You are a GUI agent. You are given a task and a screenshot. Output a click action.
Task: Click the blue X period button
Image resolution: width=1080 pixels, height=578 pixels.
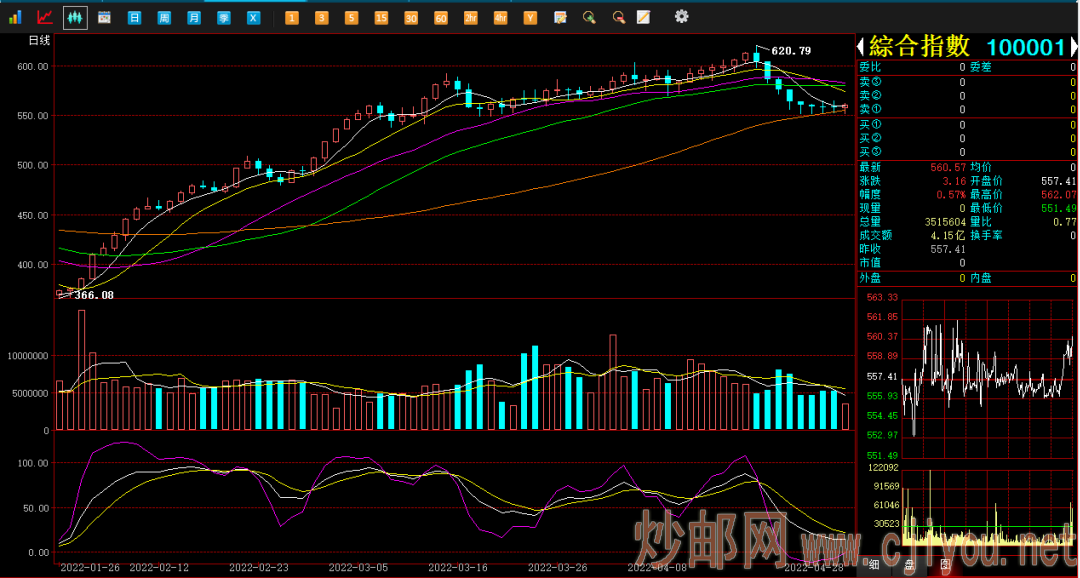pyautogui.click(x=254, y=18)
